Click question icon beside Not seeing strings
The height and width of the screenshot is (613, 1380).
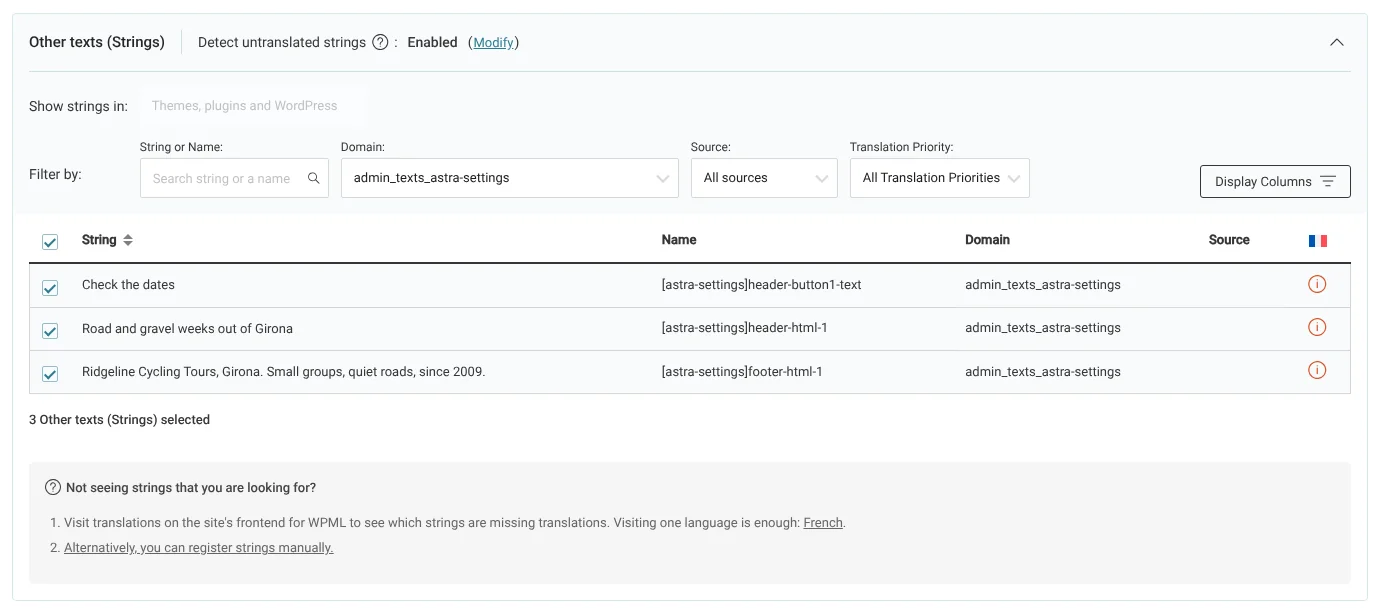coord(53,487)
